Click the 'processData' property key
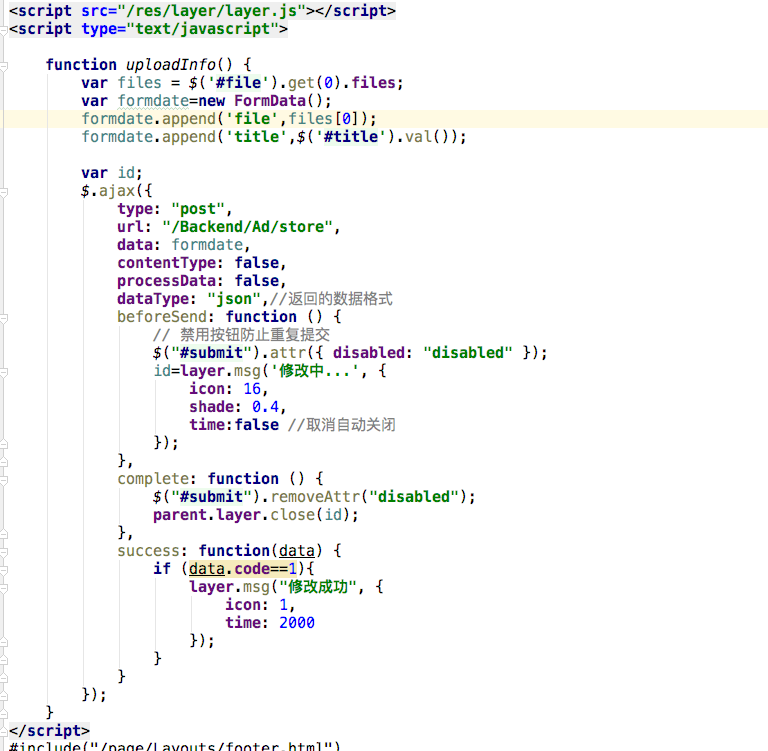Viewport: 768px width, 751px height. [x=167, y=281]
